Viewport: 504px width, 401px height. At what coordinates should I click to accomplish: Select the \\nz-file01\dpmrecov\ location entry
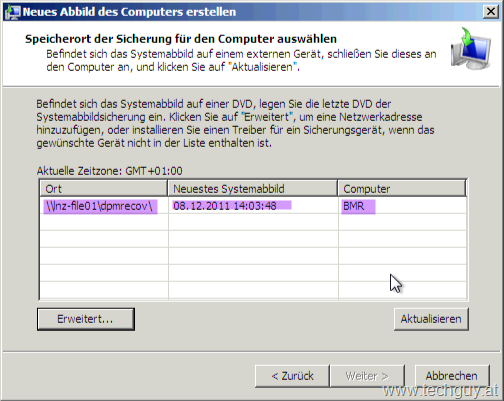(x=100, y=206)
